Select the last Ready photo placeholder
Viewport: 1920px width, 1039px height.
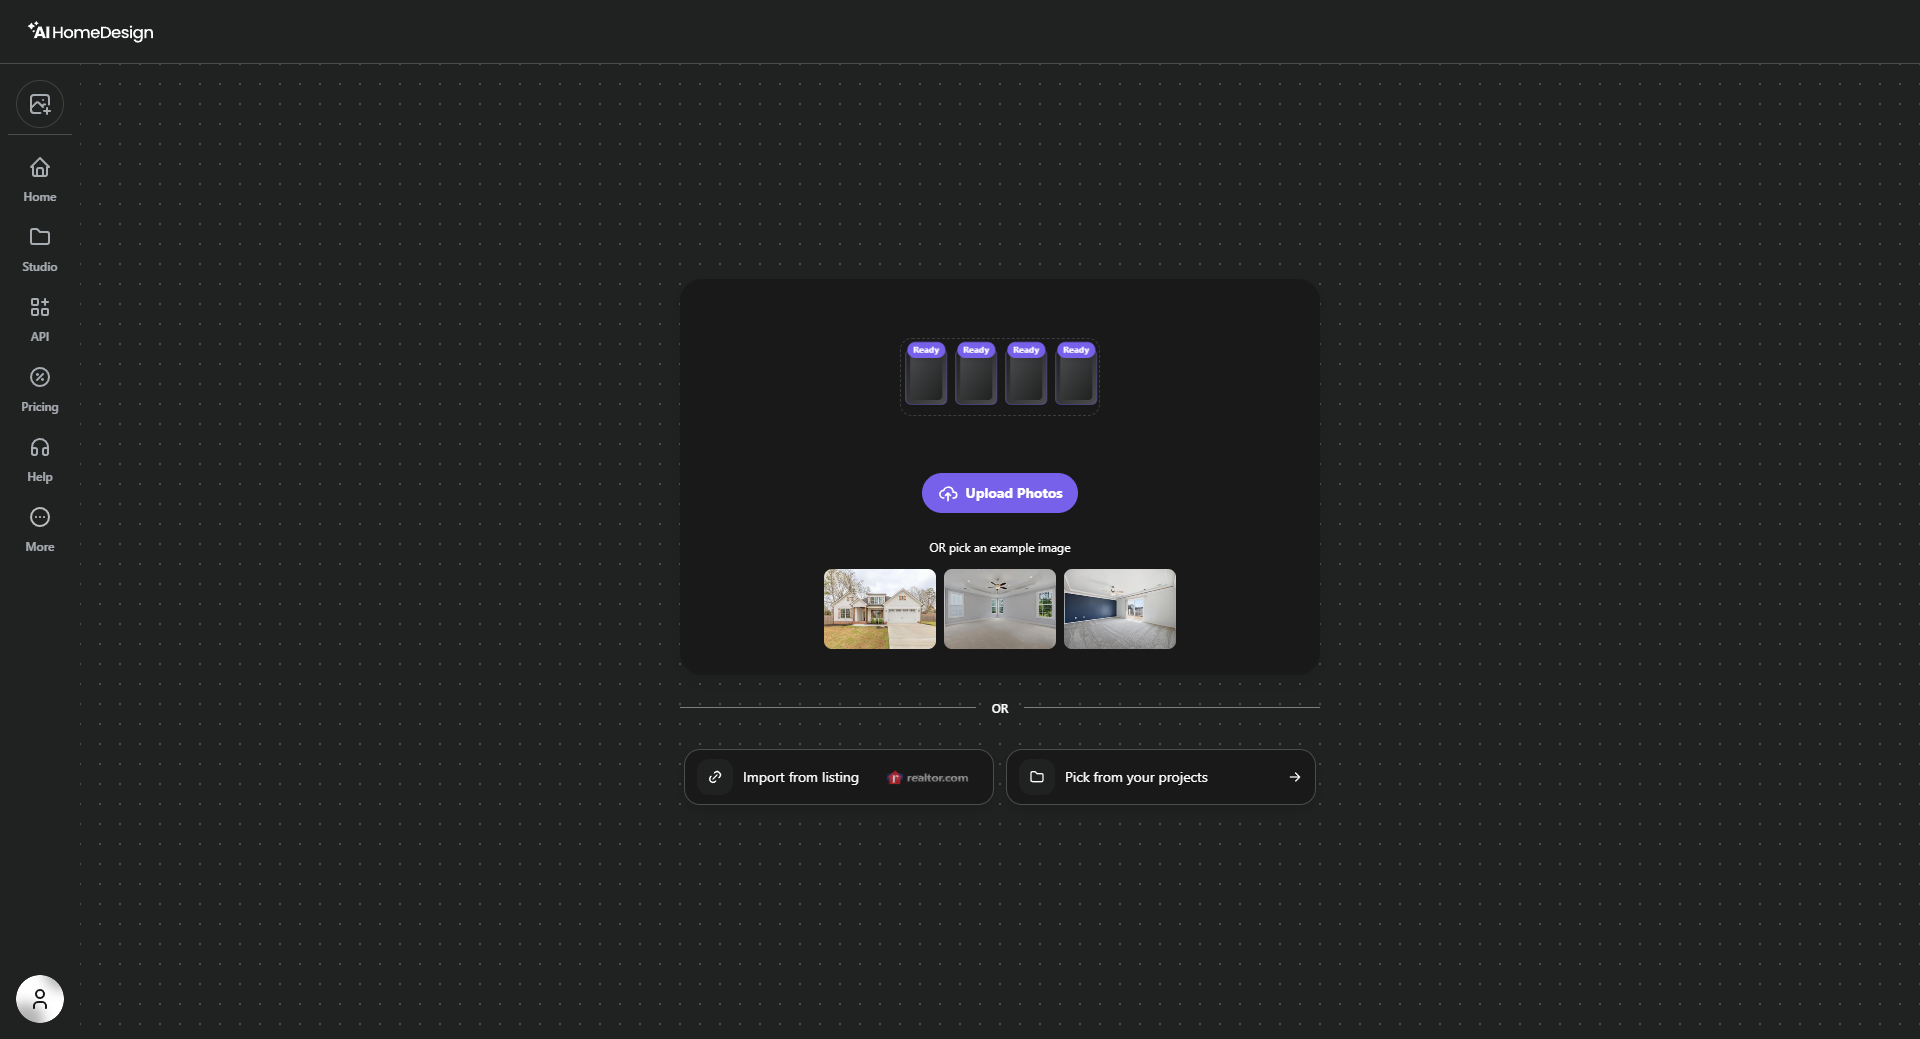(x=1076, y=373)
